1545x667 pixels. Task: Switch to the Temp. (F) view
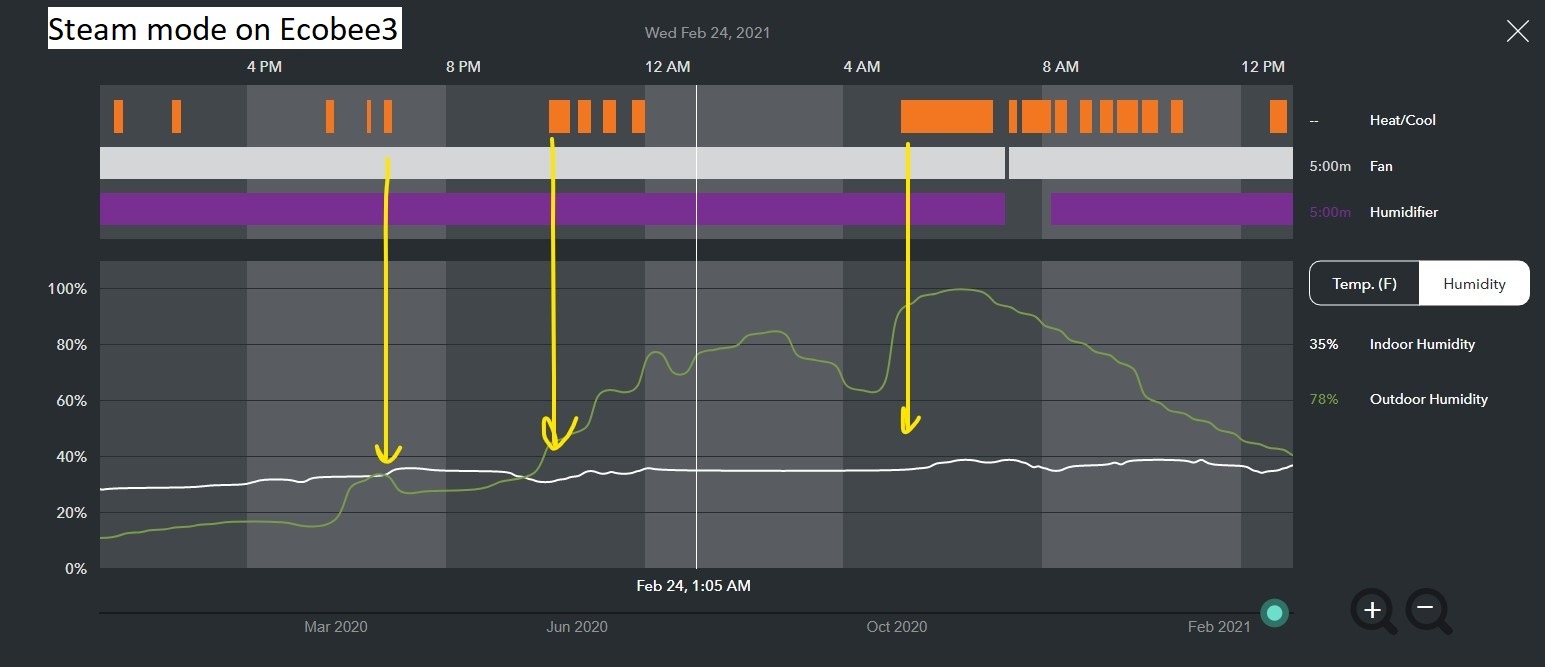tap(1364, 284)
